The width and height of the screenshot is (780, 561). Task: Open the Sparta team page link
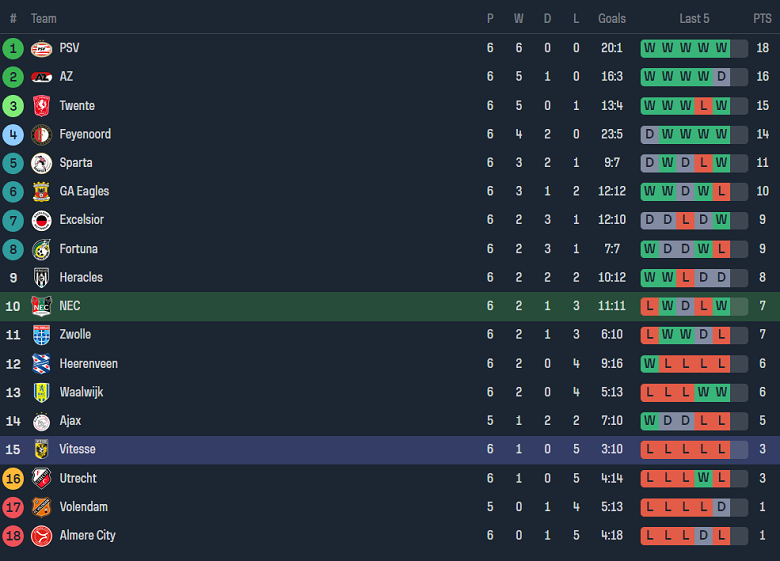76,163
